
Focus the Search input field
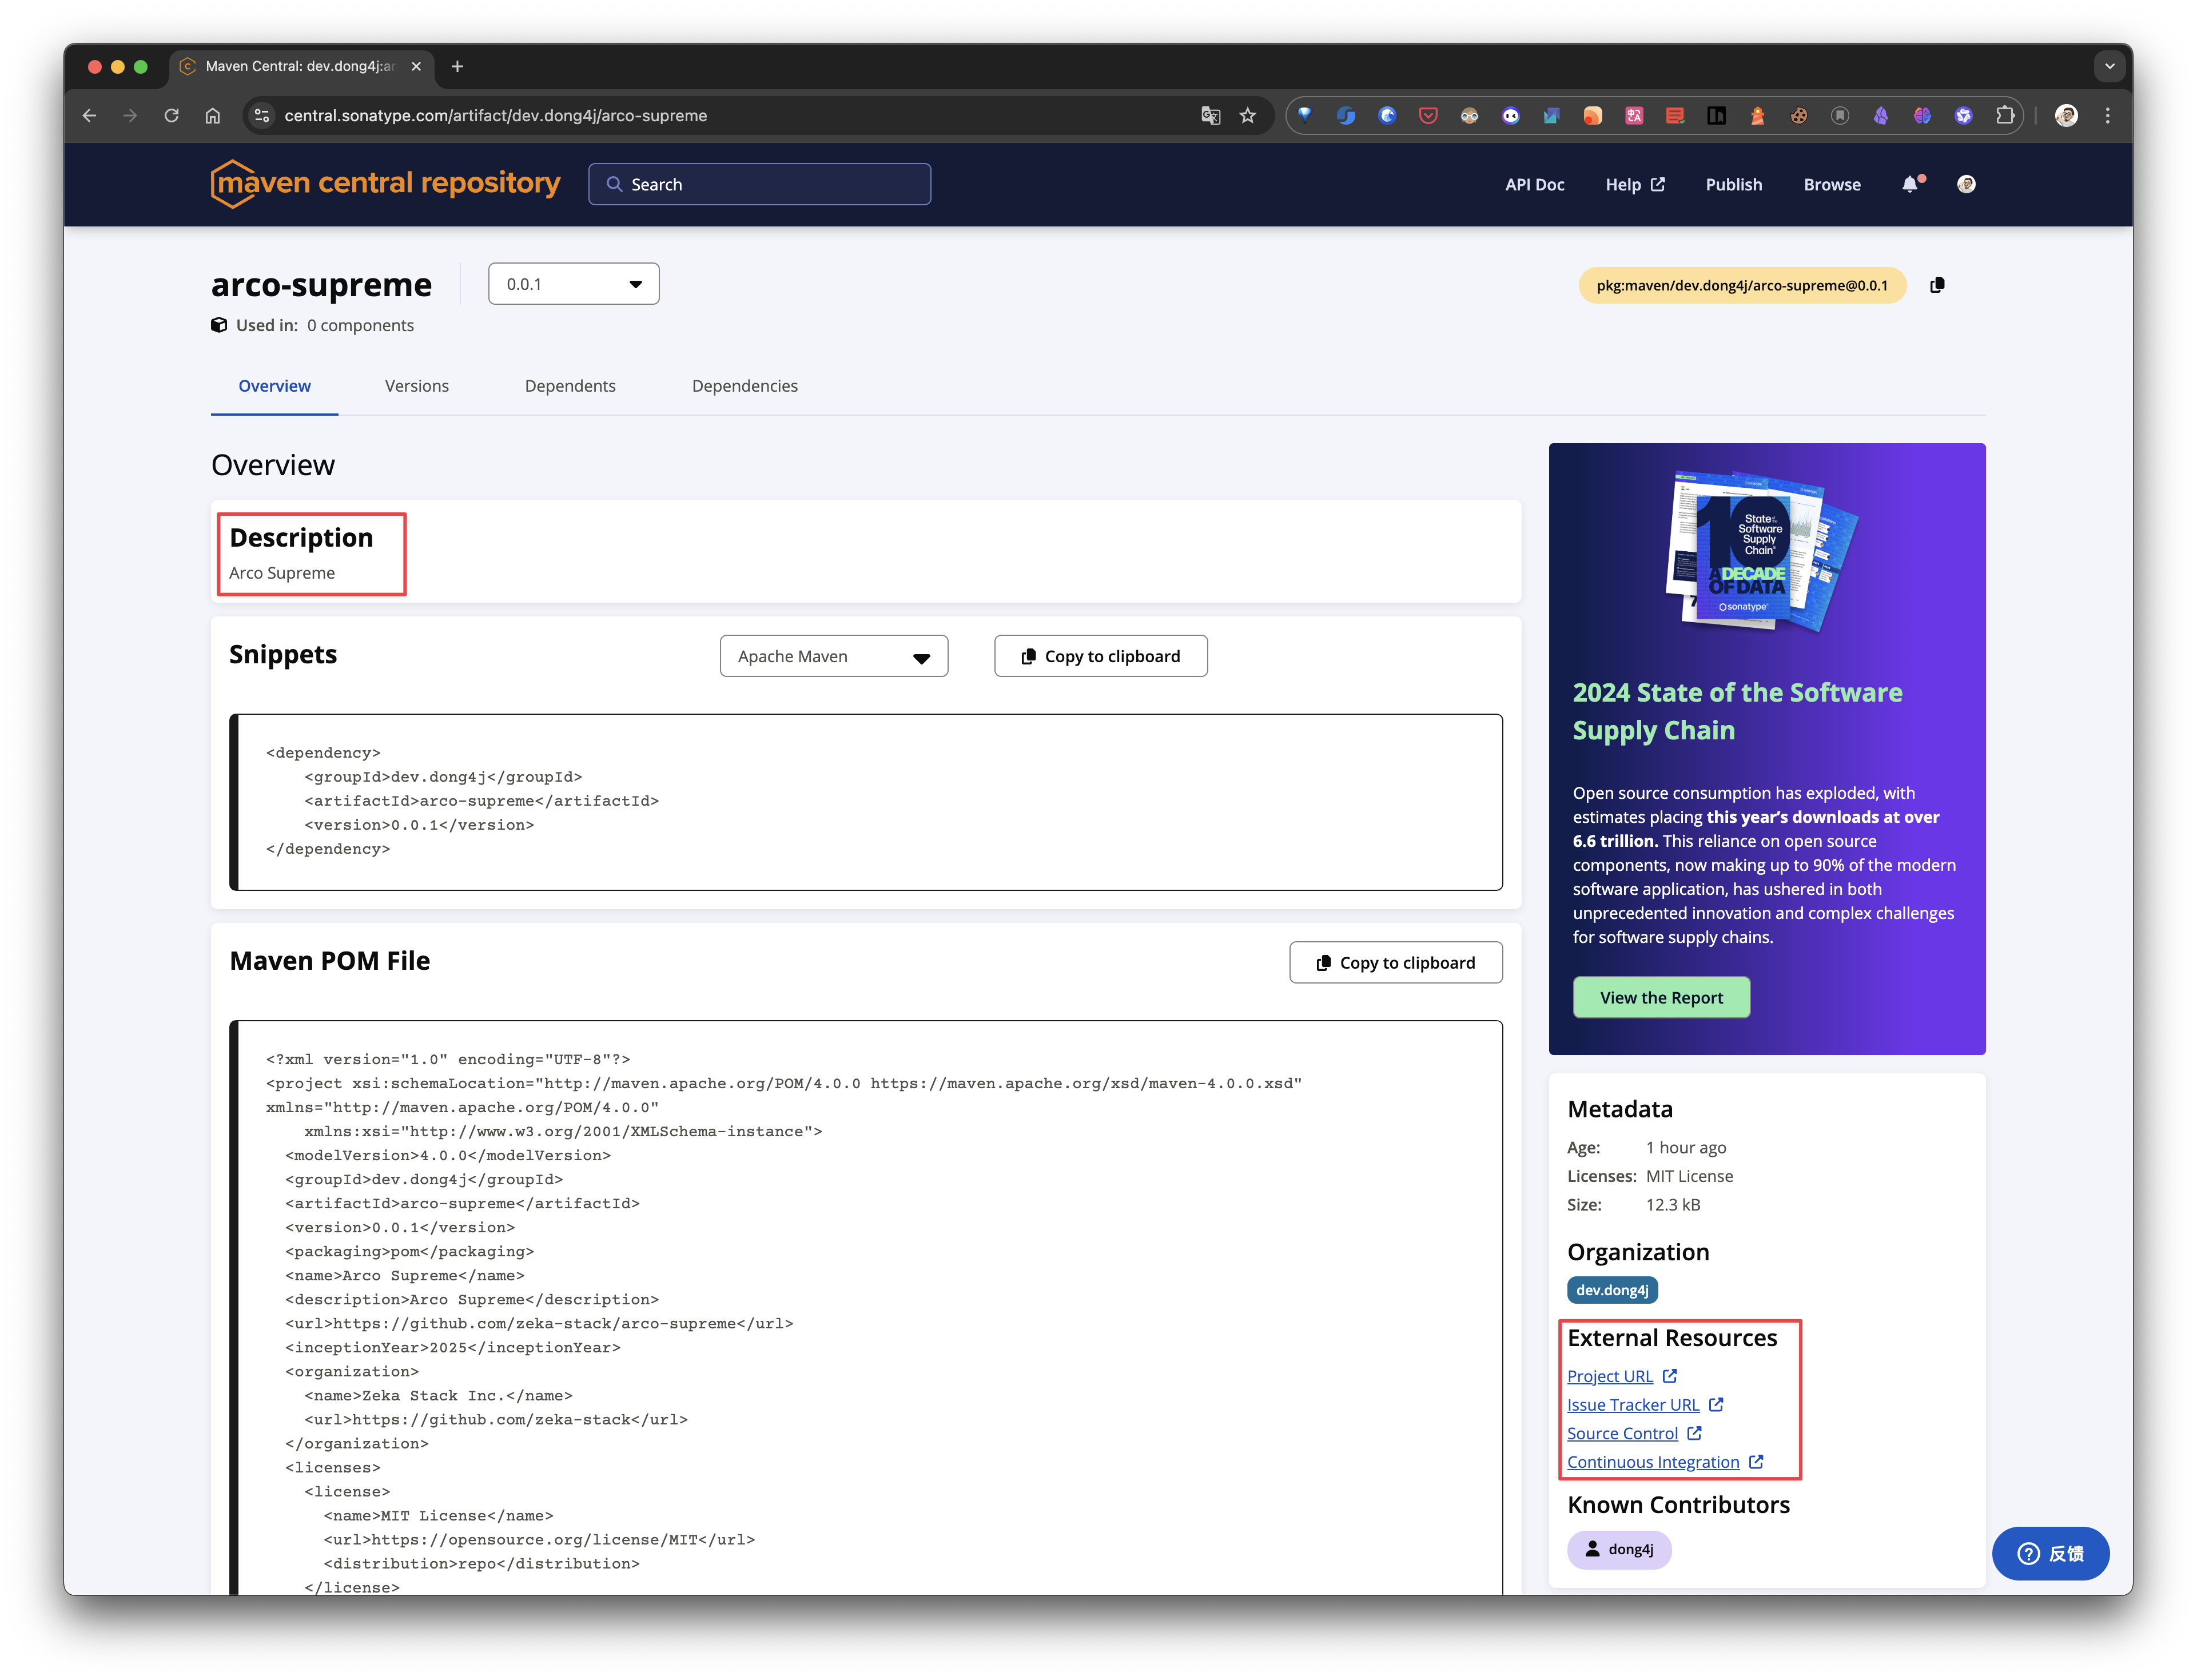point(759,184)
